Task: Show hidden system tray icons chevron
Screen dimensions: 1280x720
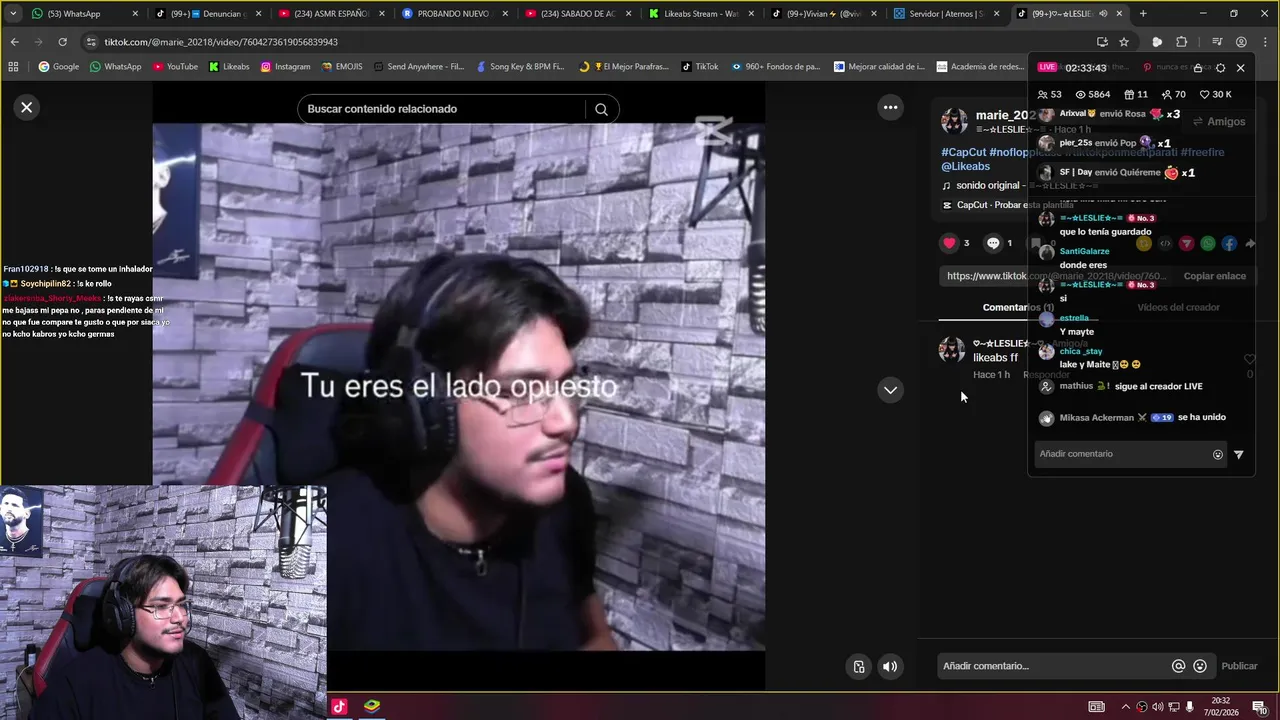Action: pos(1125,706)
